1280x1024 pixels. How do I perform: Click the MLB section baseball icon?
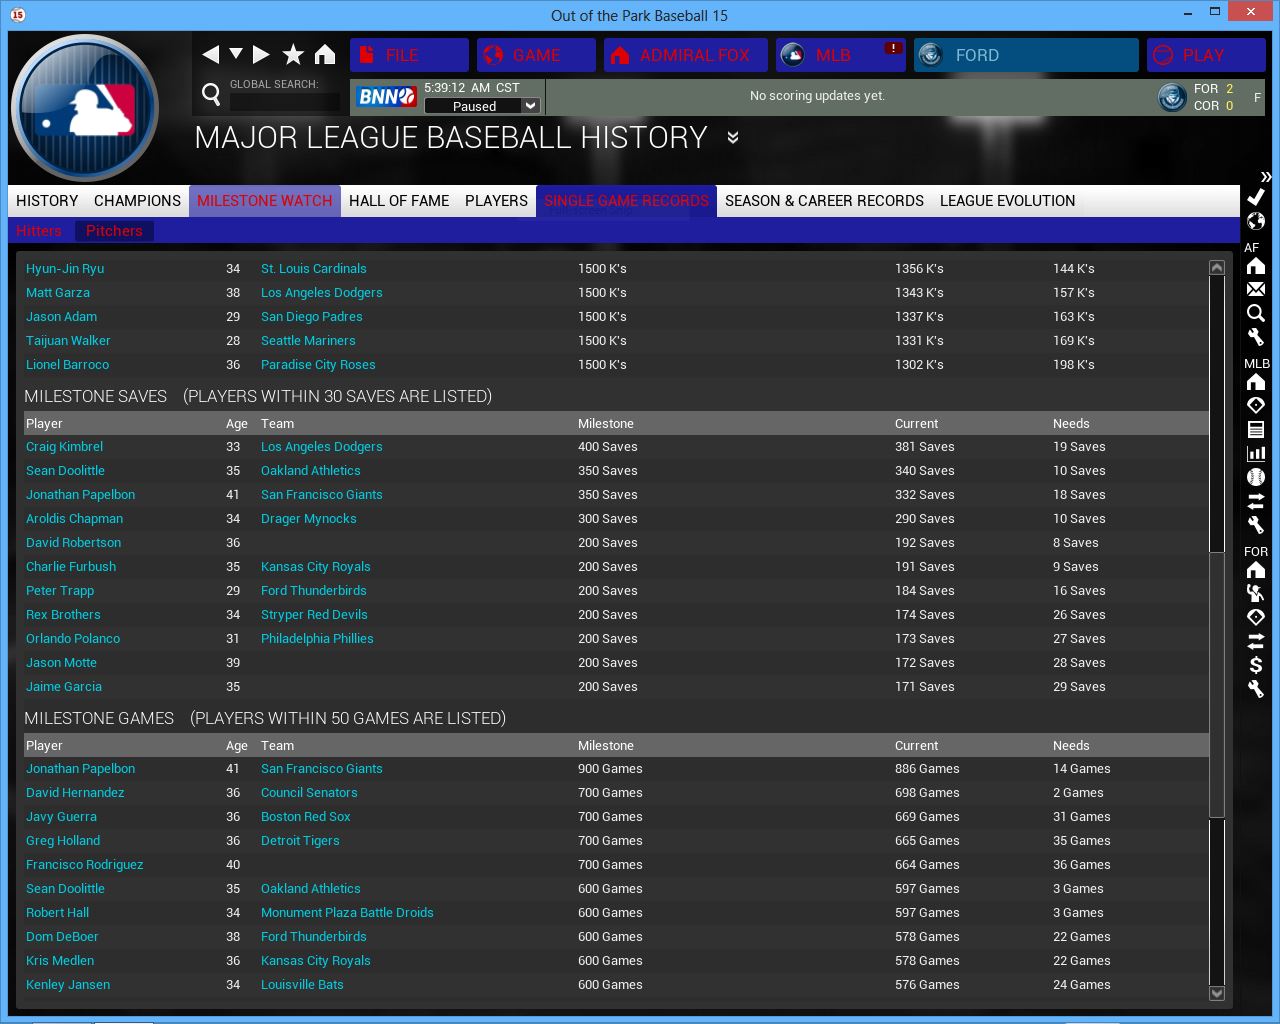click(1256, 477)
